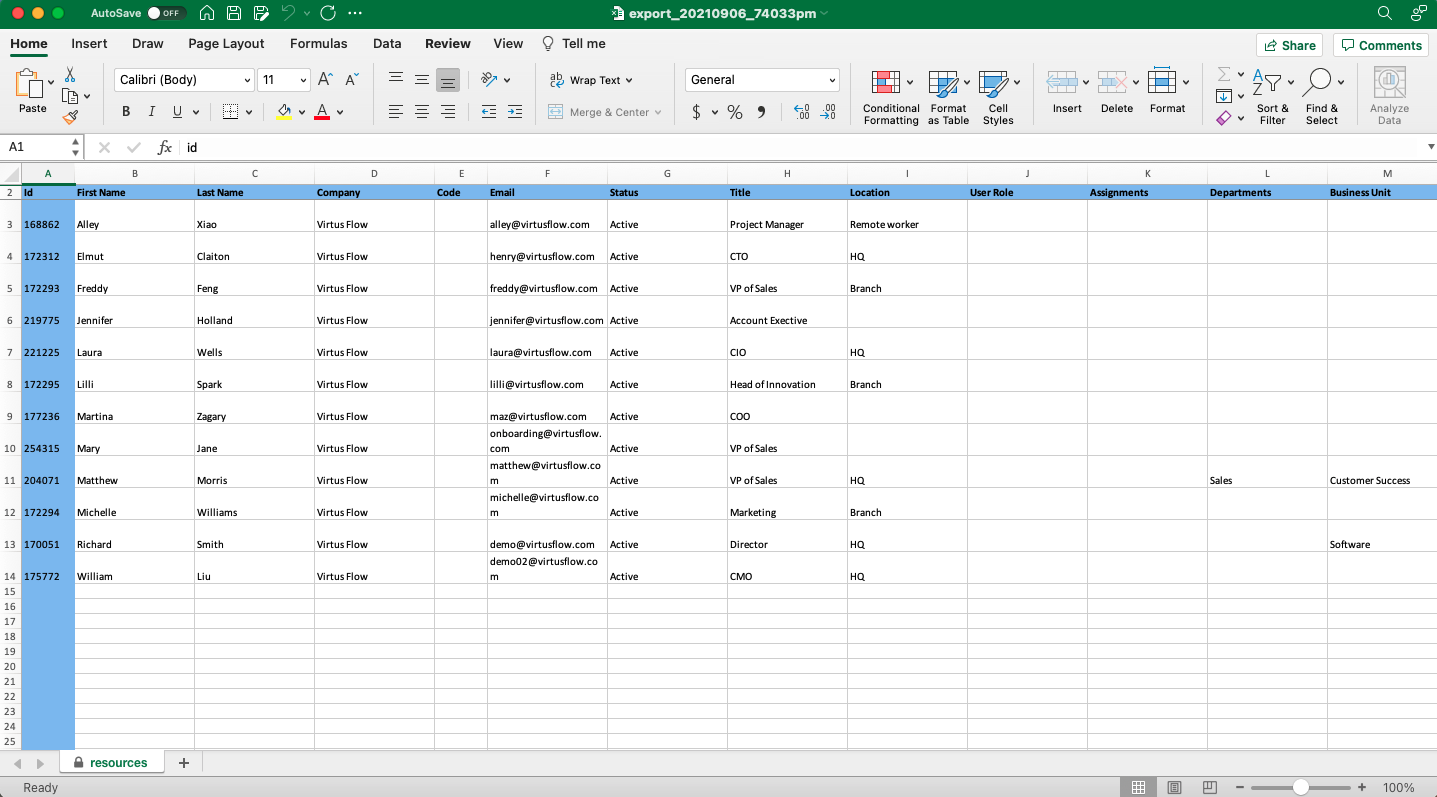
Task: Apply yellow fill color
Action: [x=284, y=112]
